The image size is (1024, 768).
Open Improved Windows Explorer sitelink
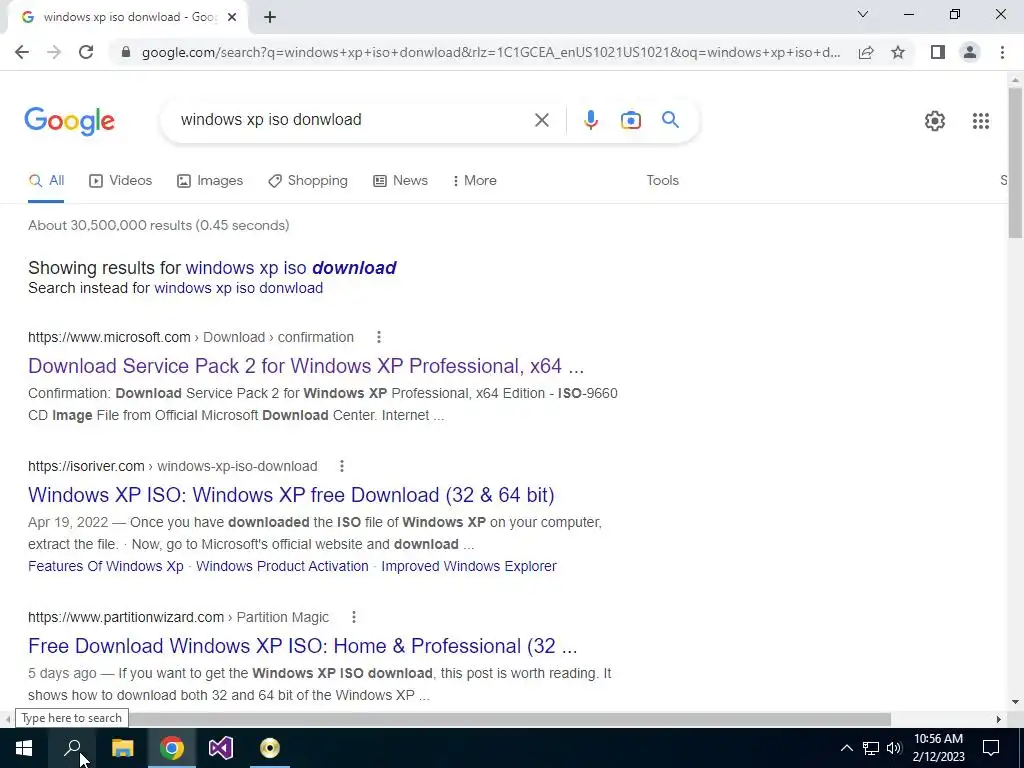pyautogui.click(x=469, y=566)
